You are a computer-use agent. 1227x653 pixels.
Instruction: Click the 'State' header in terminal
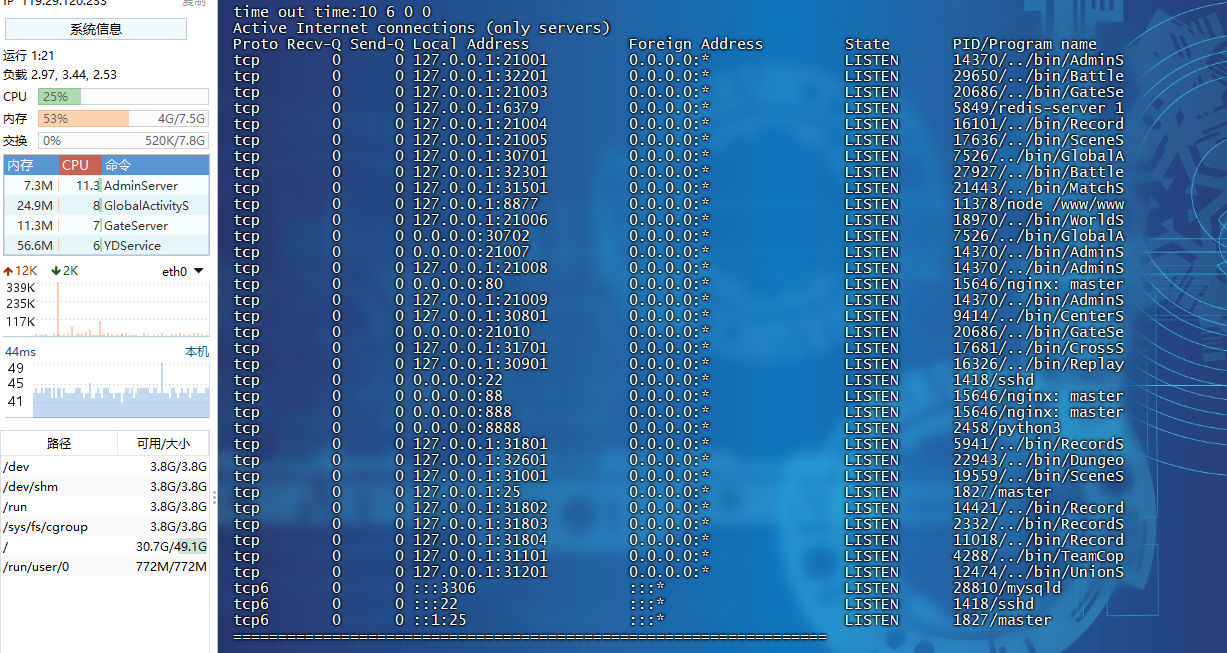coord(867,44)
